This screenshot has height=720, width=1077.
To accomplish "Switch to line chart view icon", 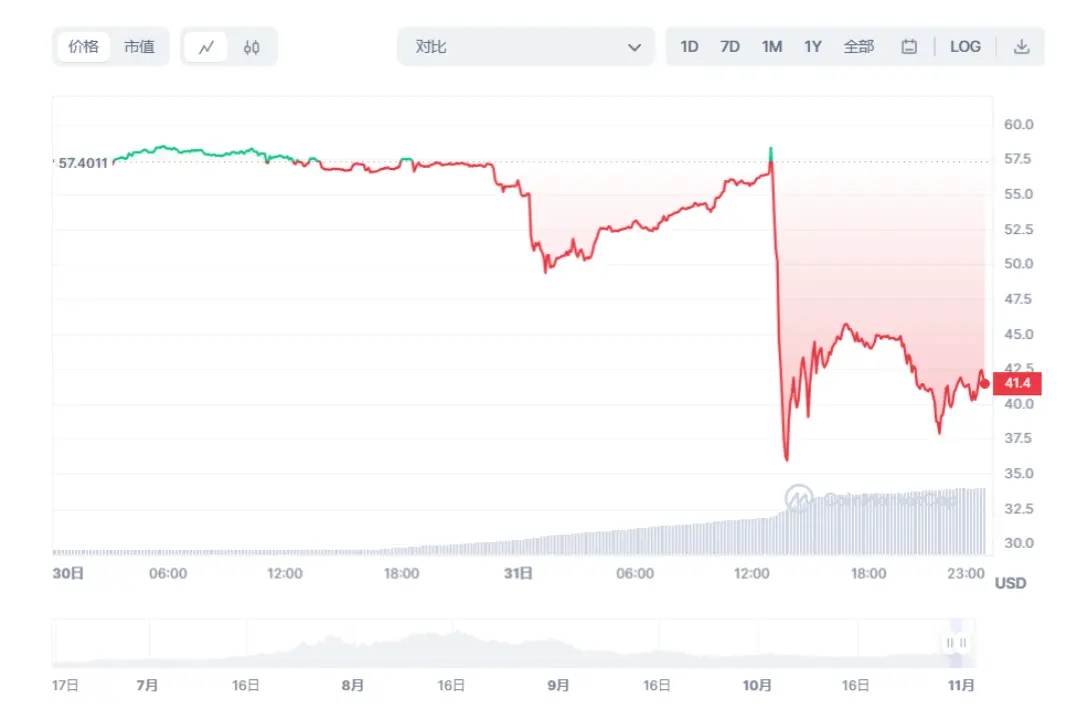I will 206,47.
